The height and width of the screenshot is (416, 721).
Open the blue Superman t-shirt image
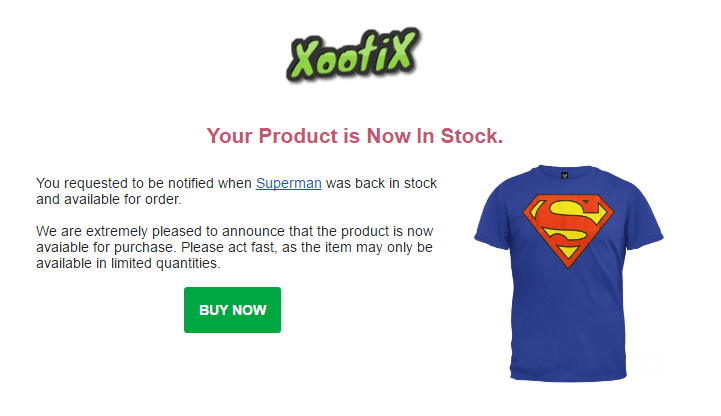[569, 273]
